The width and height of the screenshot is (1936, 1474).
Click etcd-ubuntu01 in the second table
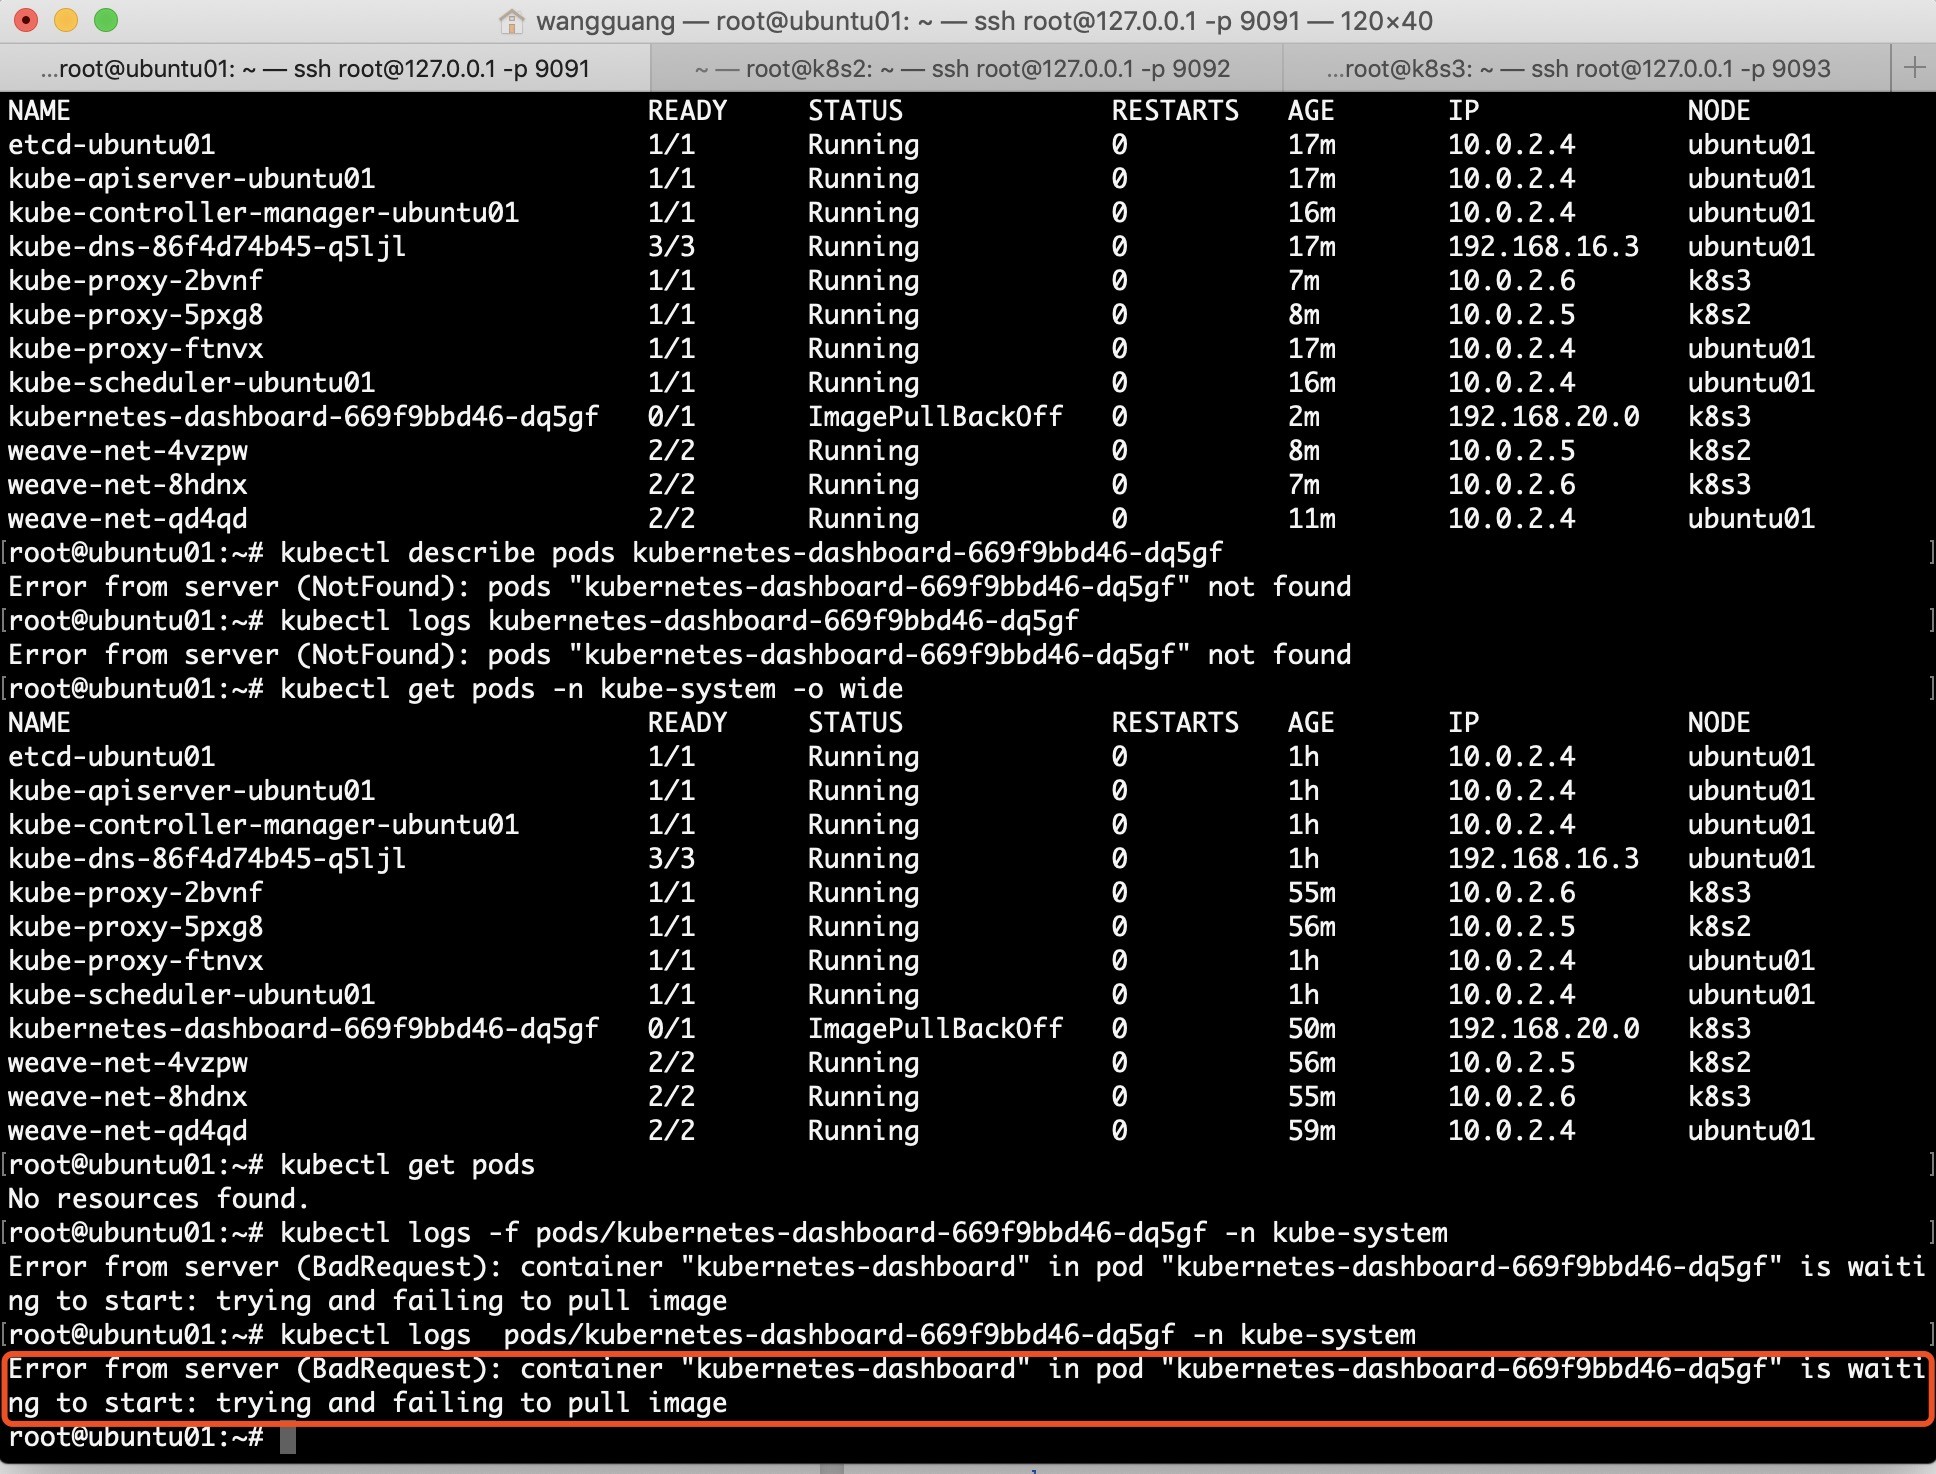point(111,757)
